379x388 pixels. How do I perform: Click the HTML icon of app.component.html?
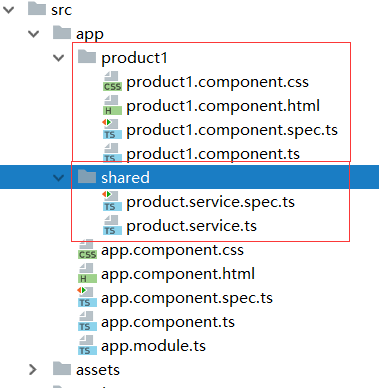[87, 273]
